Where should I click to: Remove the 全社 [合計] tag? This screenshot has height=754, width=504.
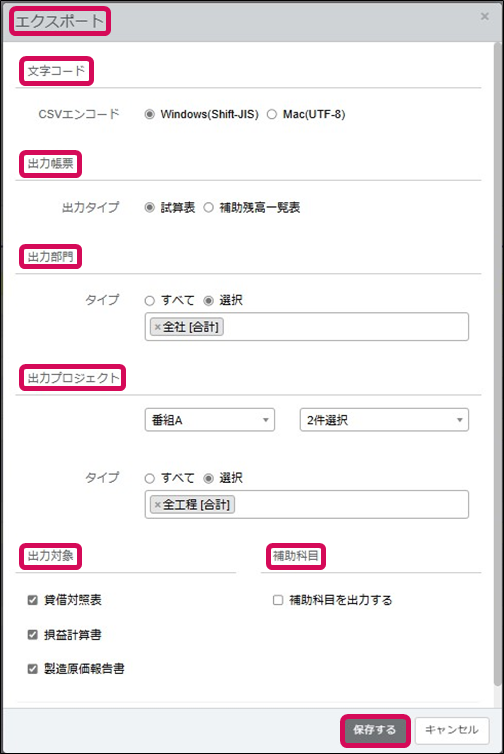coord(157,327)
